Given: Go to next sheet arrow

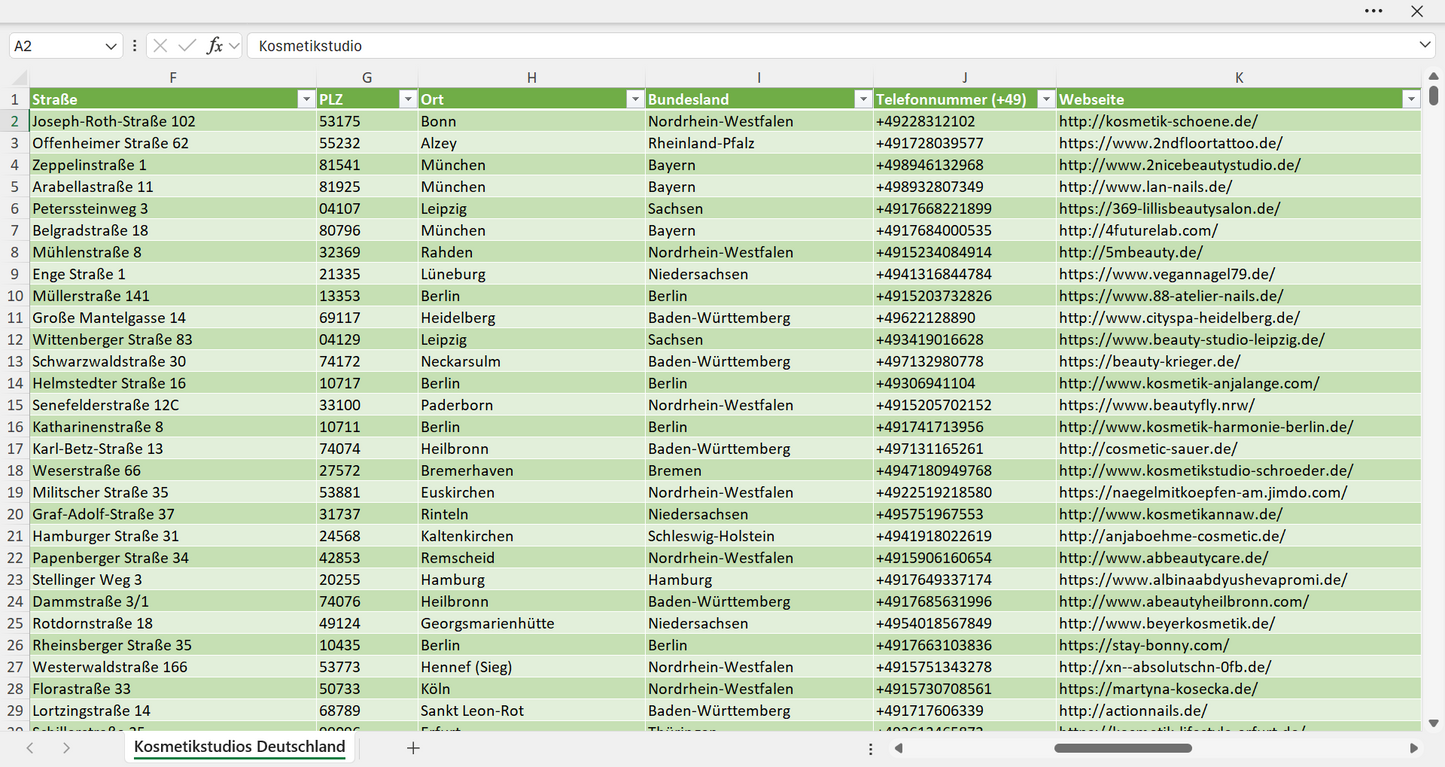Looking at the screenshot, I should 66,748.
